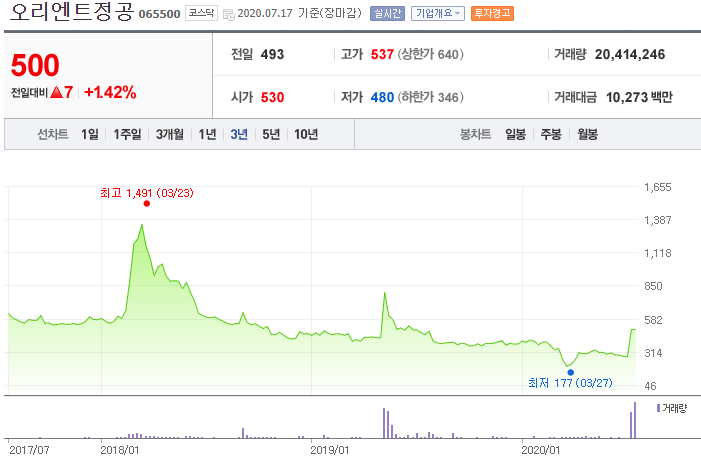Click the stock code 065500
Viewport: 701px width, 475px height.
pyautogui.click(x=159, y=14)
